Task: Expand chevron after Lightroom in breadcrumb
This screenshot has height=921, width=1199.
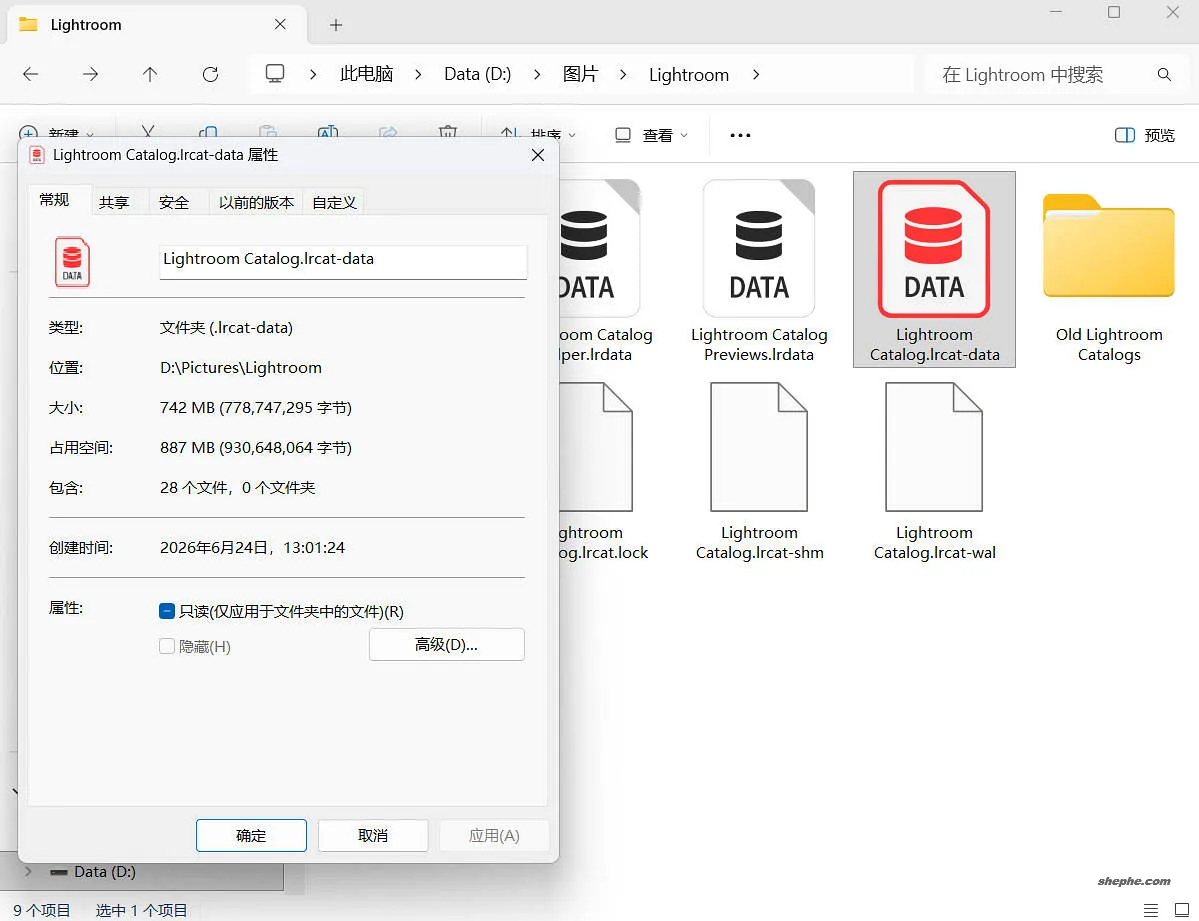Action: tap(755, 74)
